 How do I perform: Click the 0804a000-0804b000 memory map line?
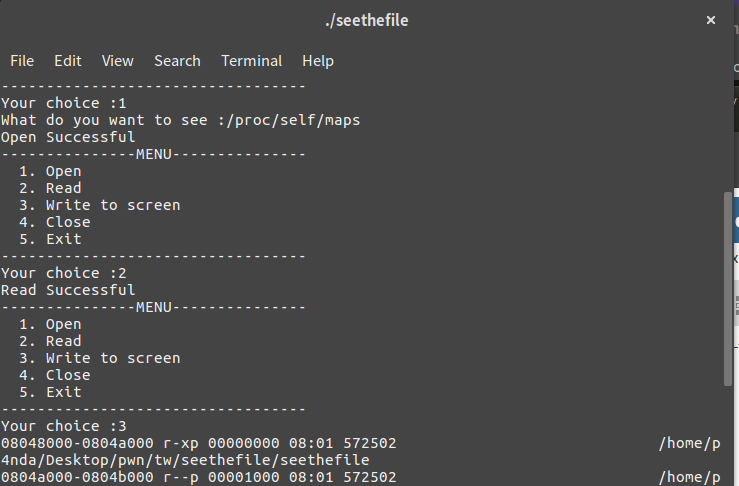[x=361, y=477]
